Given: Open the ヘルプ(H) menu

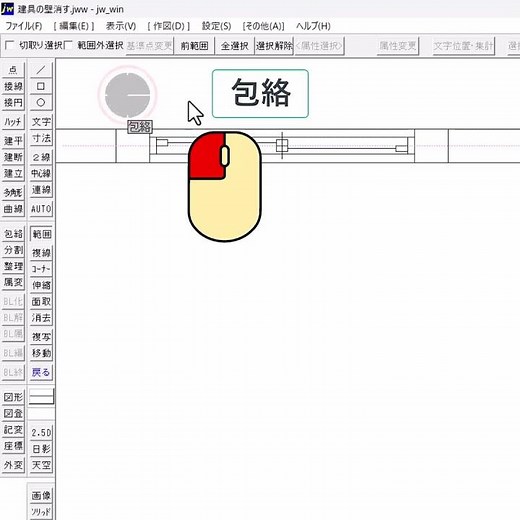Looking at the screenshot, I should [313, 26].
